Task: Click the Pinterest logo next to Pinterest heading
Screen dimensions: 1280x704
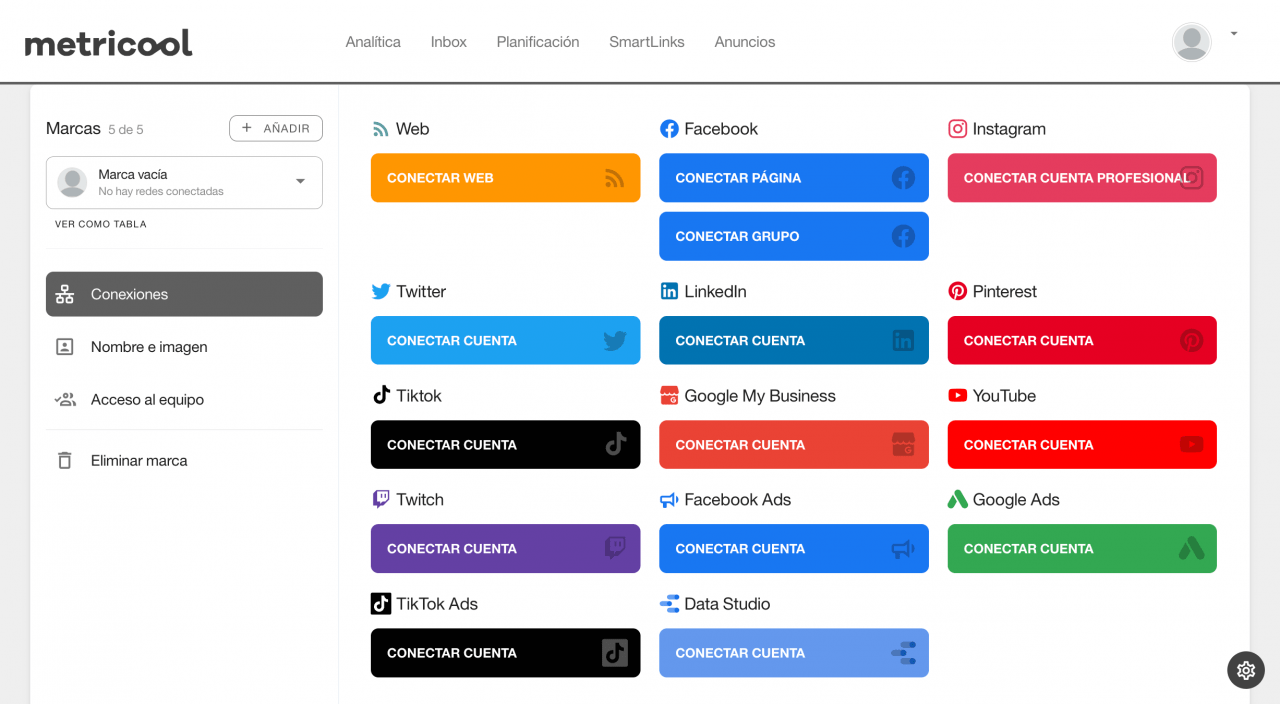Action: point(957,292)
